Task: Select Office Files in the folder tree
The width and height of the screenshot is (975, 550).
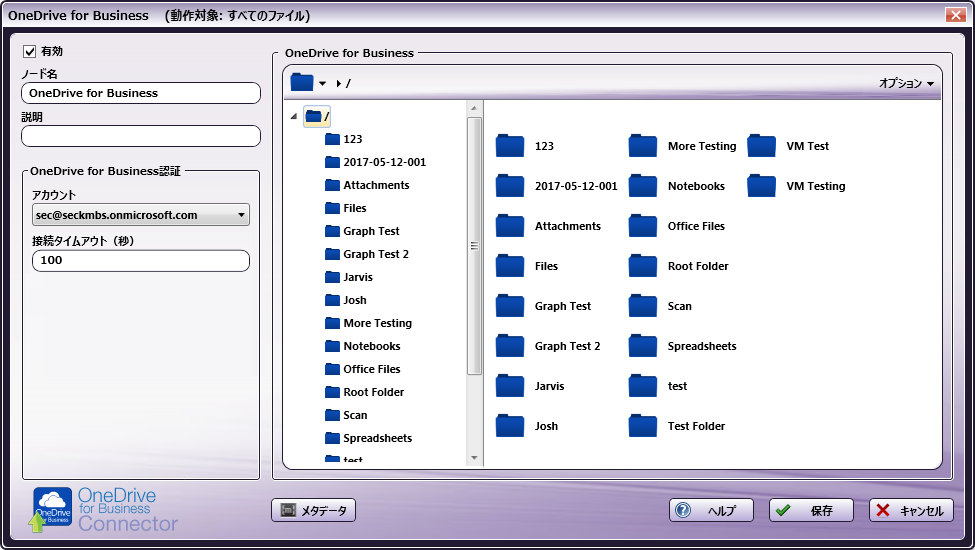Action: 363,369
